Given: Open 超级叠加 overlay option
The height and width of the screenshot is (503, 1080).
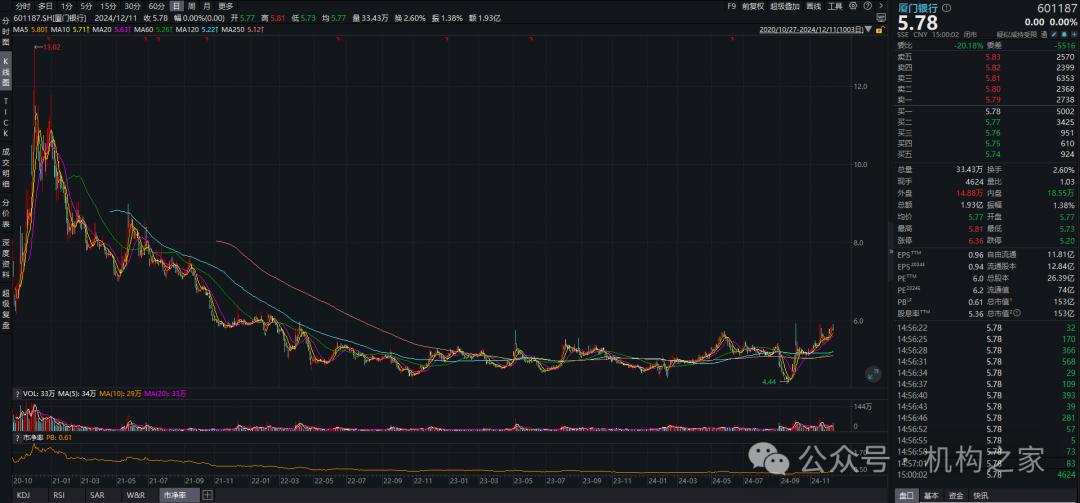Looking at the screenshot, I should (x=785, y=6).
